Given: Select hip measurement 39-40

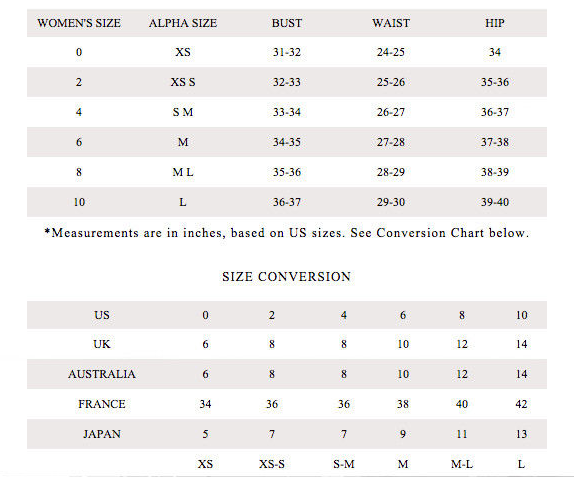Looking at the screenshot, I should point(495,202).
